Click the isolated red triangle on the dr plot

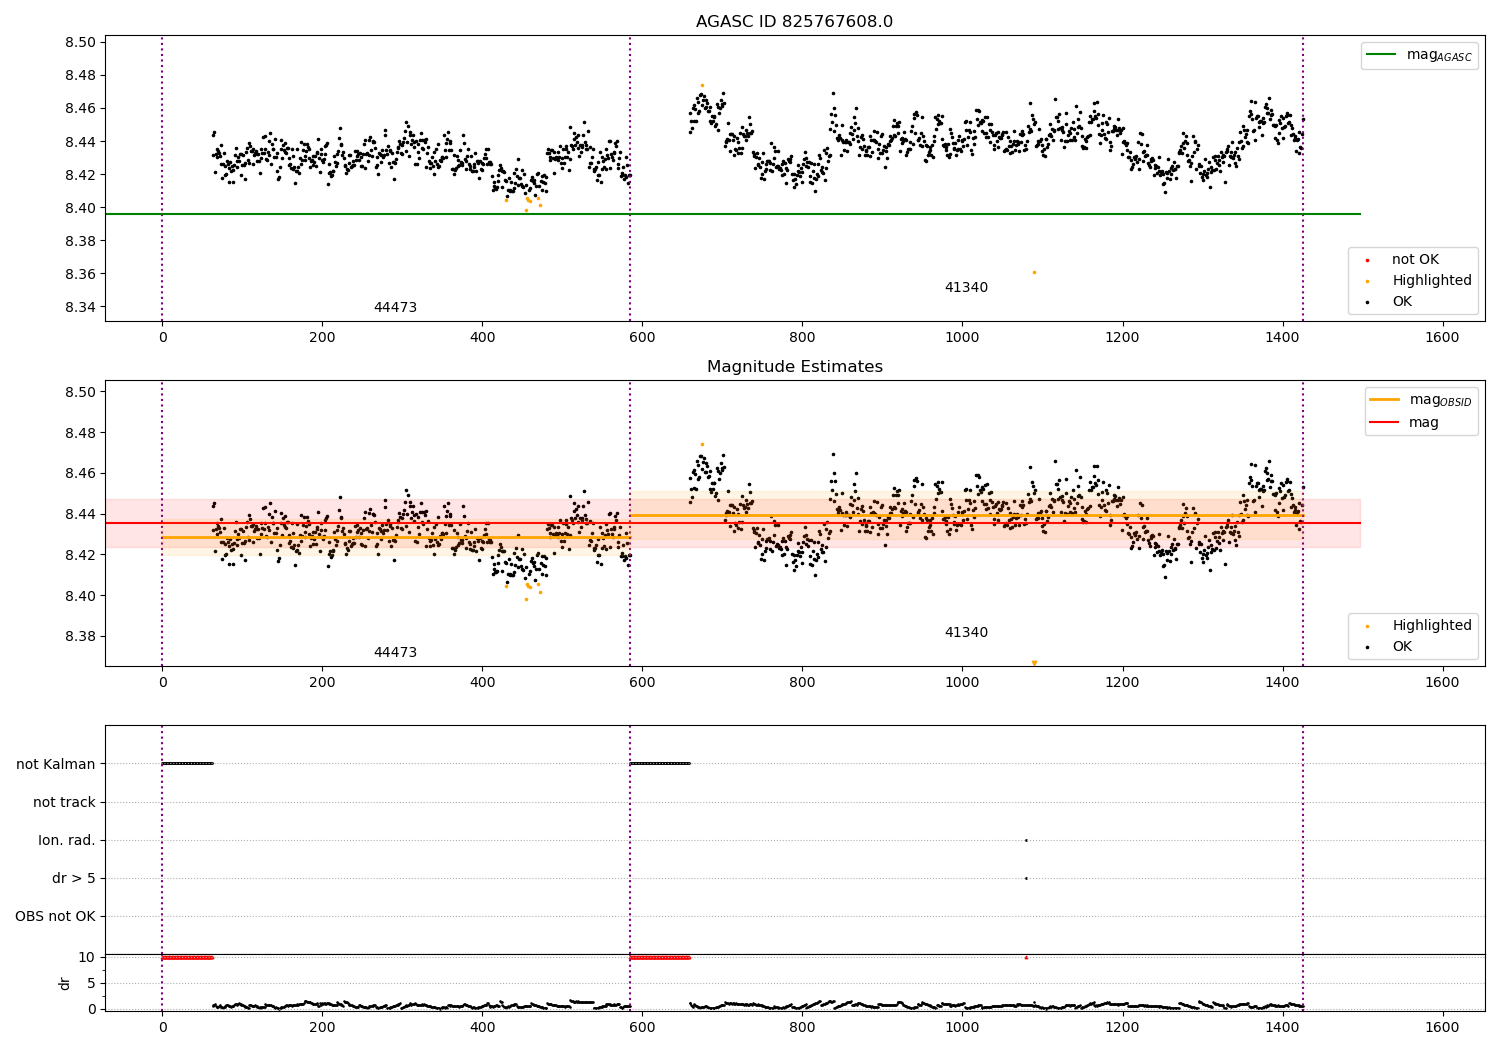click(x=1026, y=957)
